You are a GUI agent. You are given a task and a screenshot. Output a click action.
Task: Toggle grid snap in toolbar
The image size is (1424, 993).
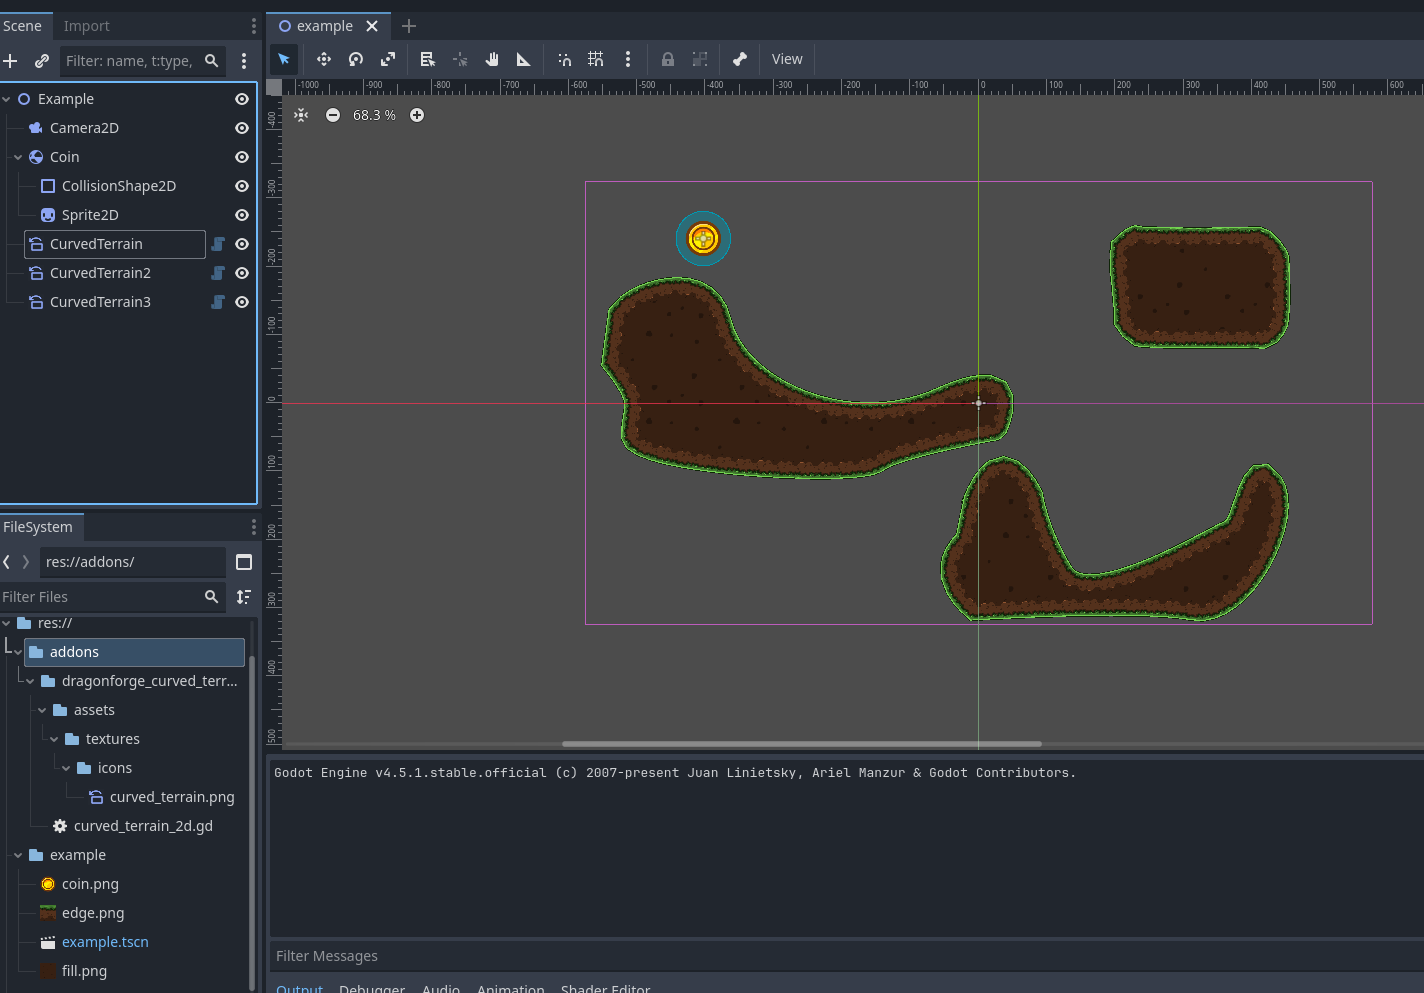pos(596,60)
